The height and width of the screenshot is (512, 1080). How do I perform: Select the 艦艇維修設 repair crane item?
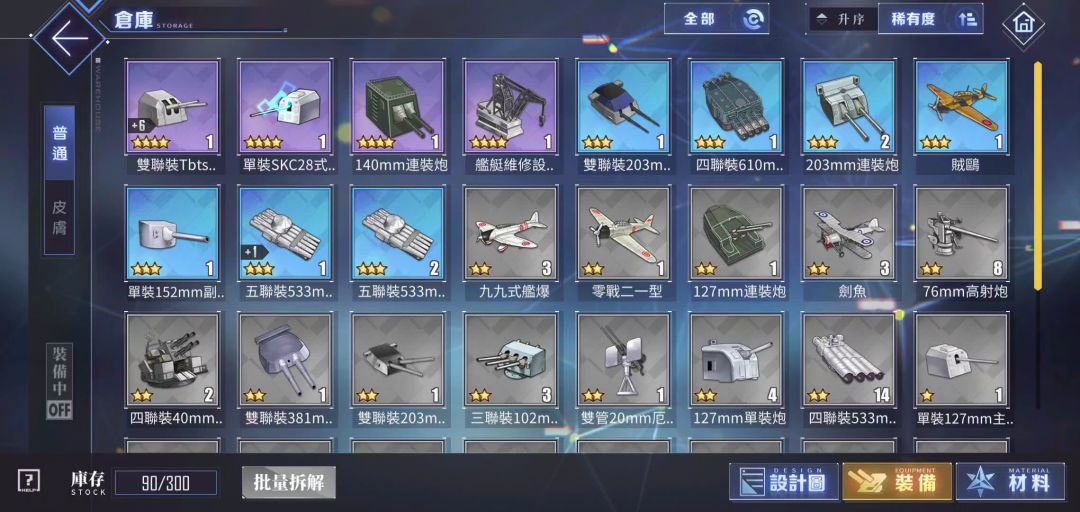pyautogui.click(x=510, y=116)
